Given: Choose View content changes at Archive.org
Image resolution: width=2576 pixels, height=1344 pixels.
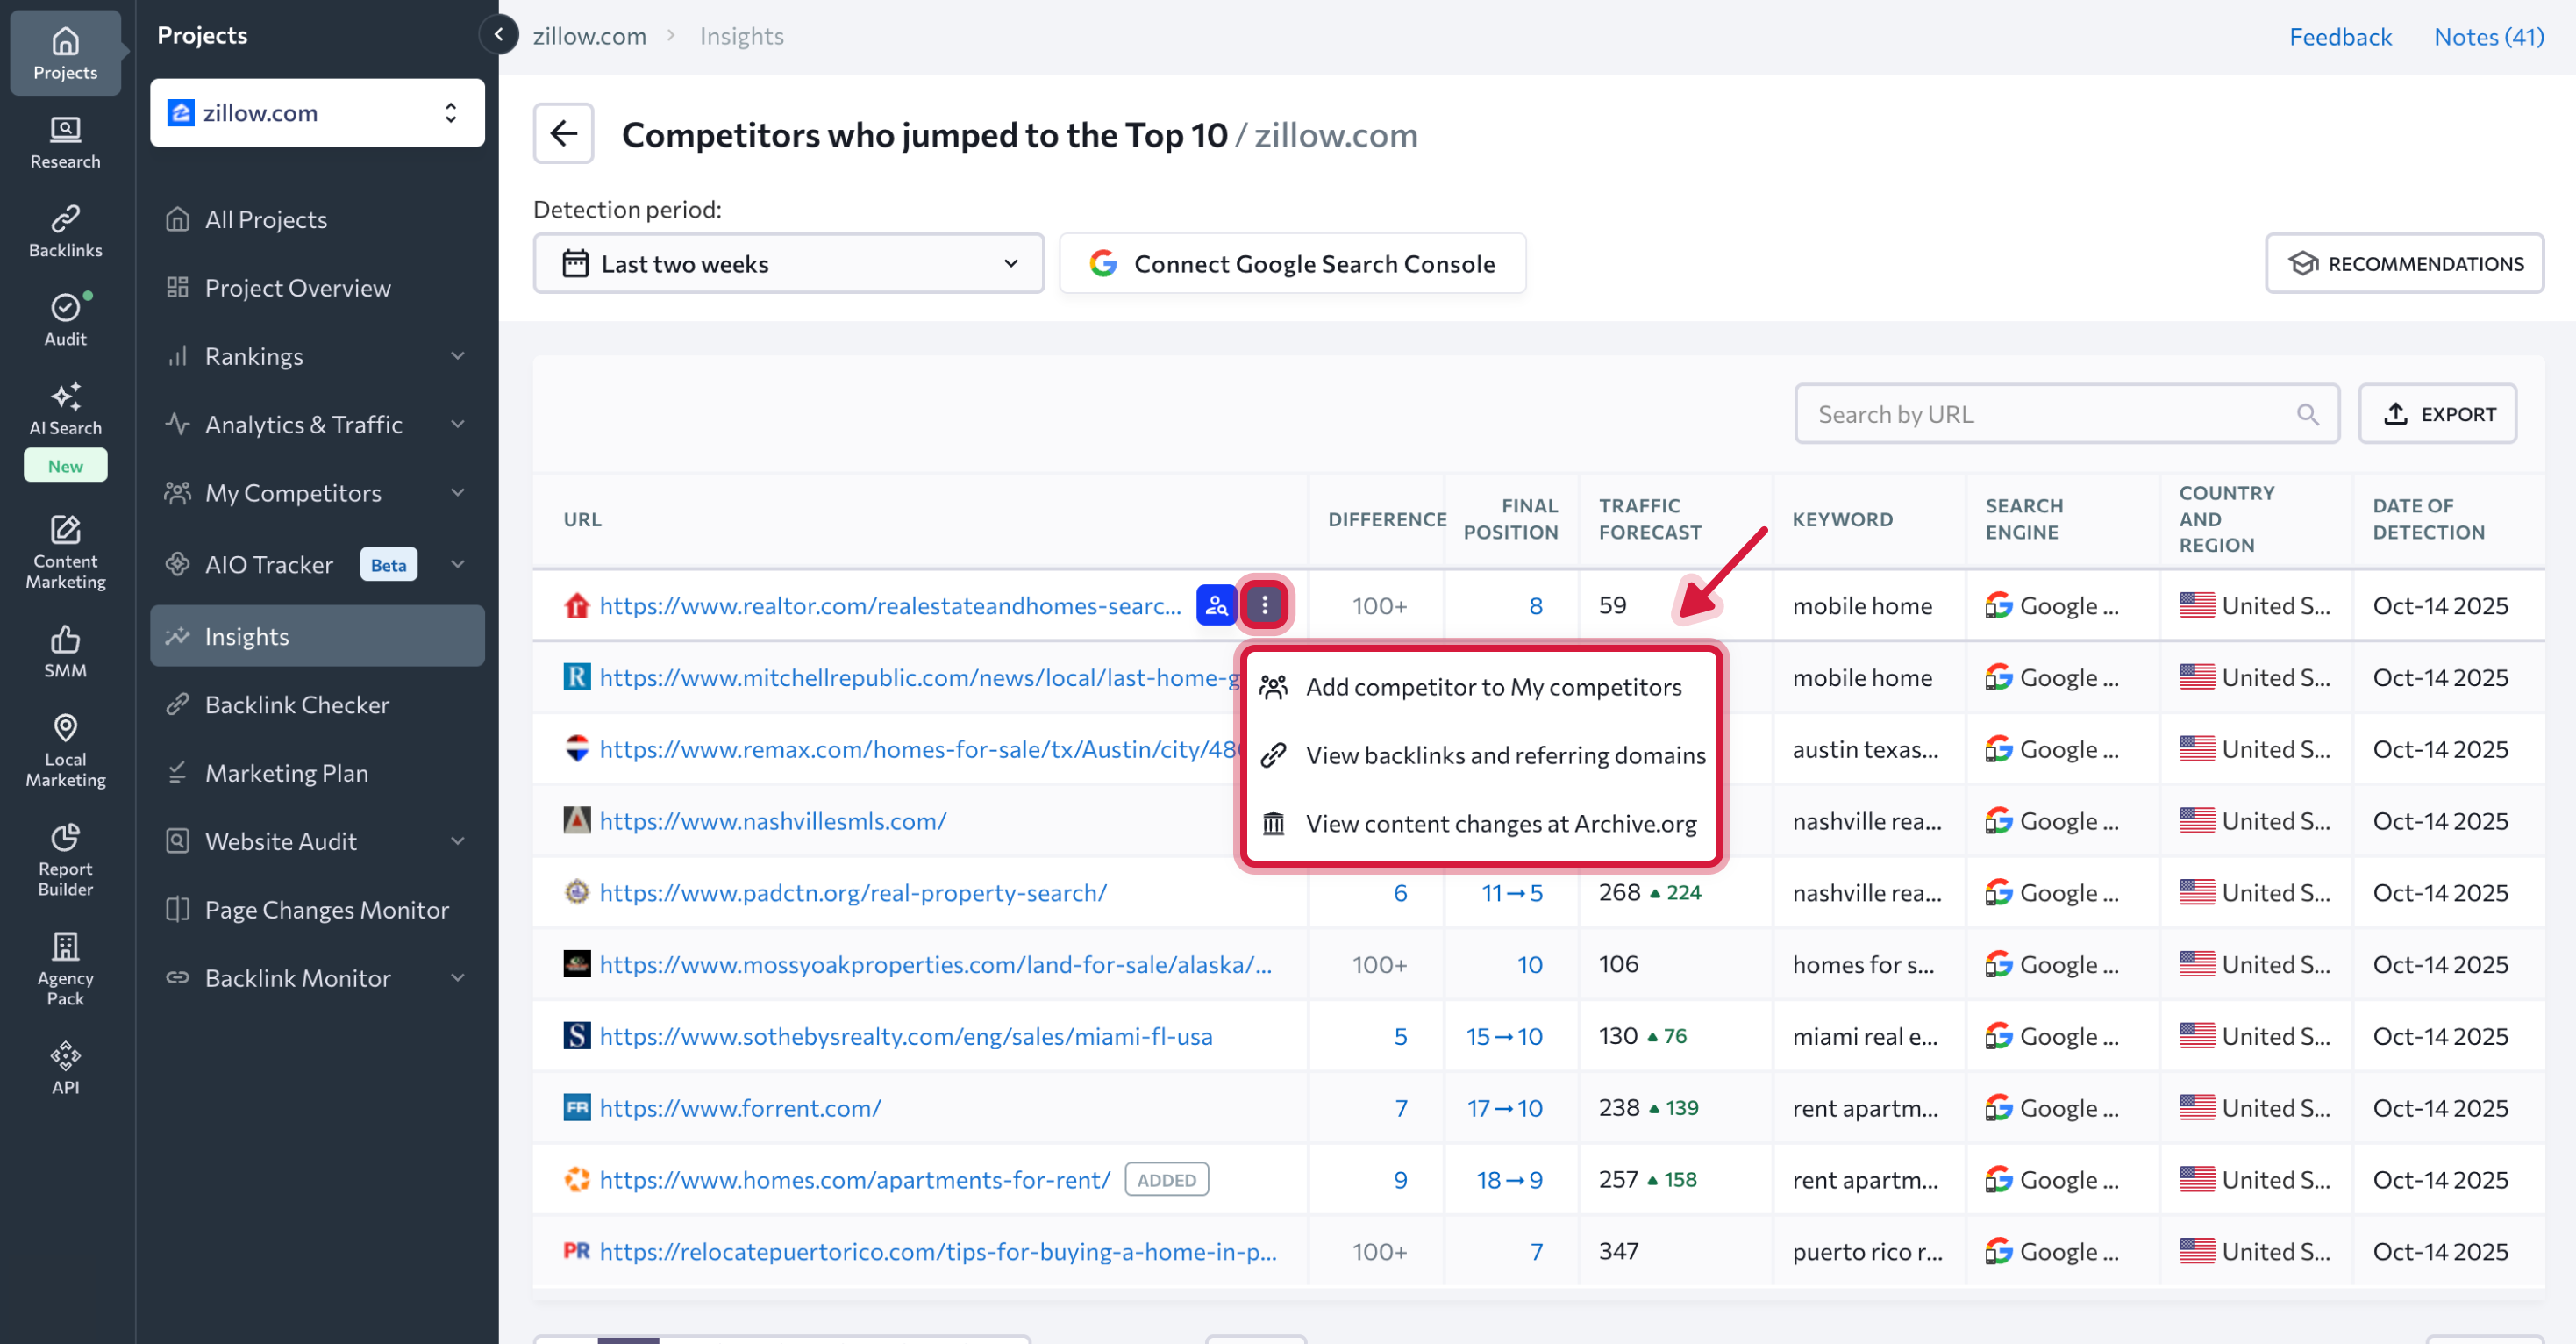Looking at the screenshot, I should tap(1500, 823).
